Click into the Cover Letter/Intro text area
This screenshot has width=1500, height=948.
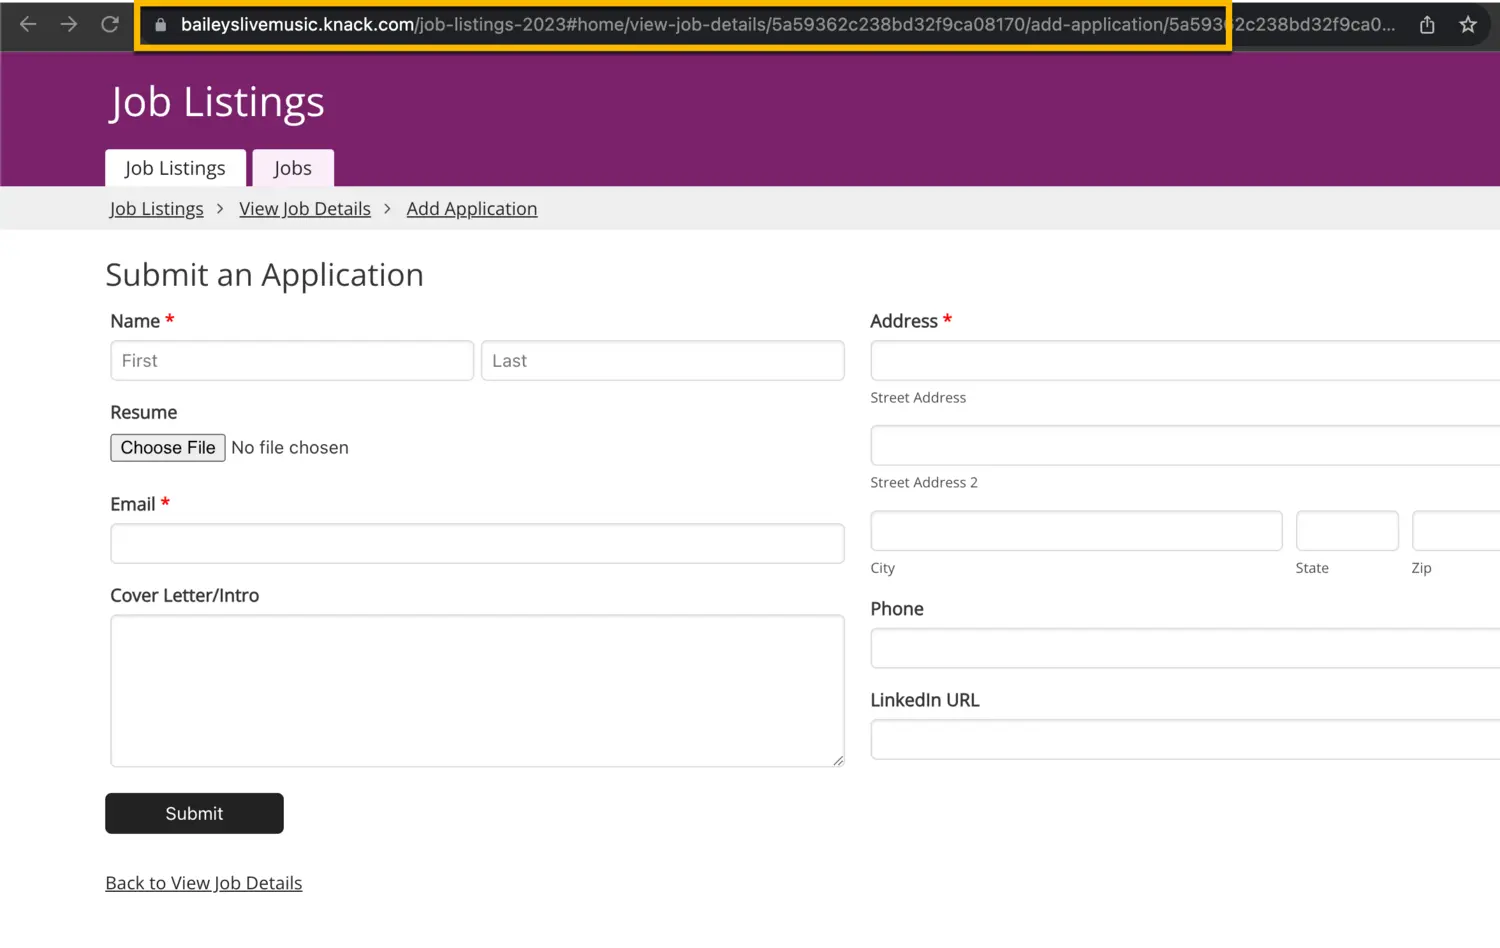point(477,691)
